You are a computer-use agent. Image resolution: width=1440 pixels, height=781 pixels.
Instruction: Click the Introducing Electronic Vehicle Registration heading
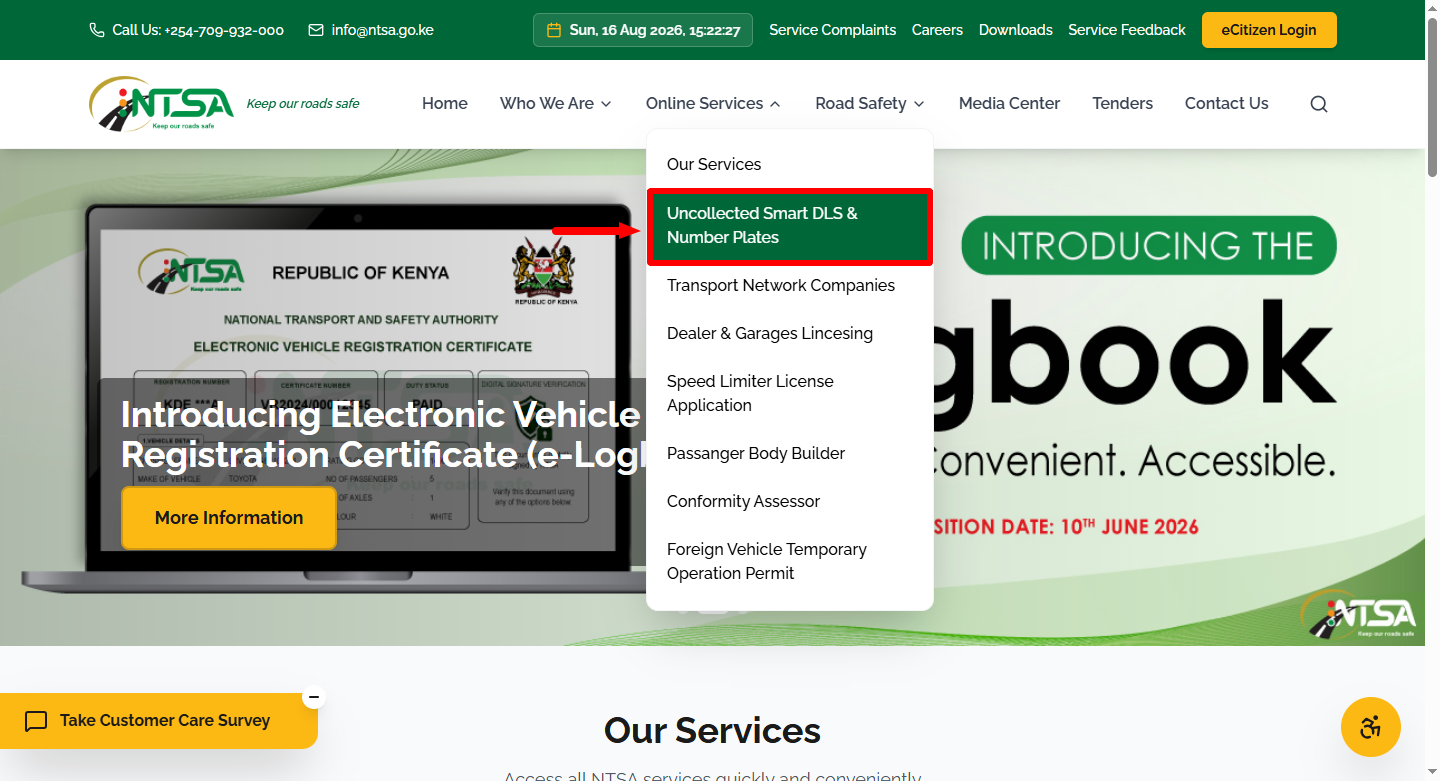385,434
